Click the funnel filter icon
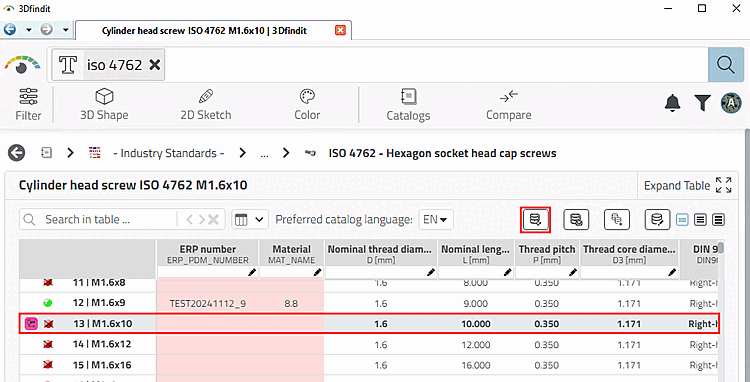 click(702, 102)
